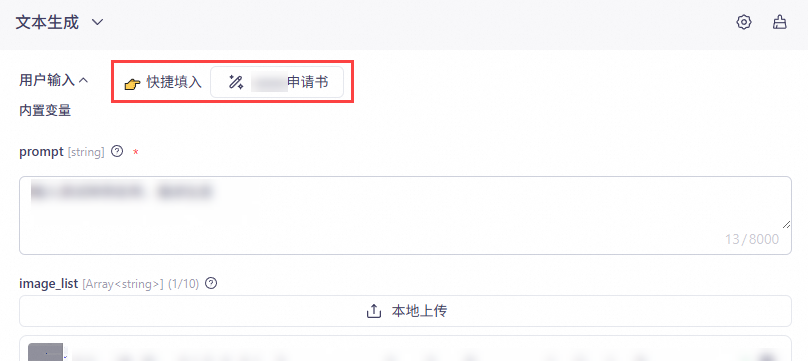Click the 快捷填入 label text
The image size is (808, 361).
174,82
